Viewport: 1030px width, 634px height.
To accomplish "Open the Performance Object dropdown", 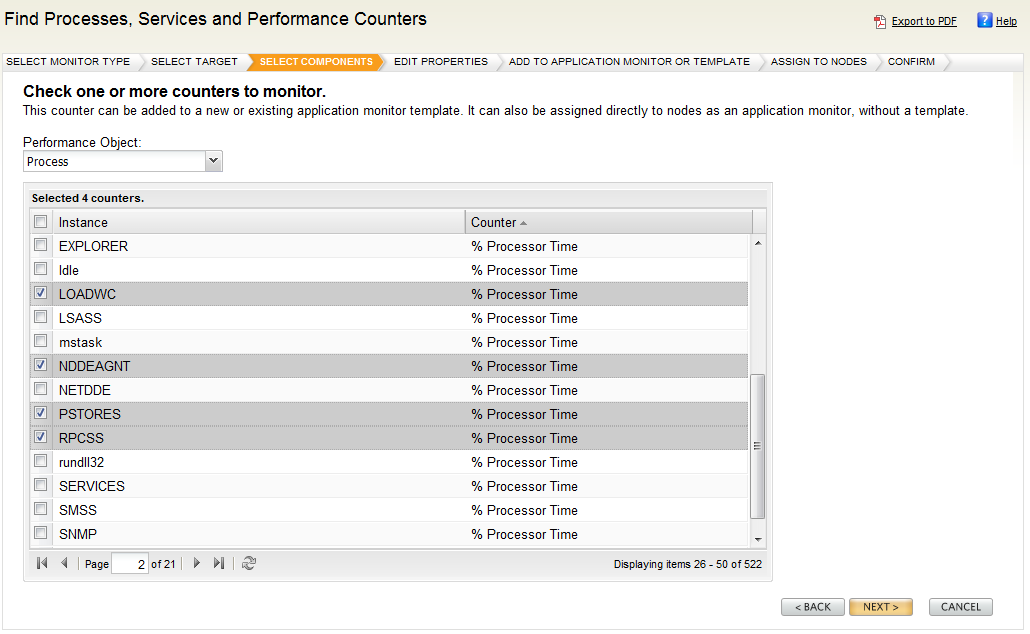I will 212,161.
